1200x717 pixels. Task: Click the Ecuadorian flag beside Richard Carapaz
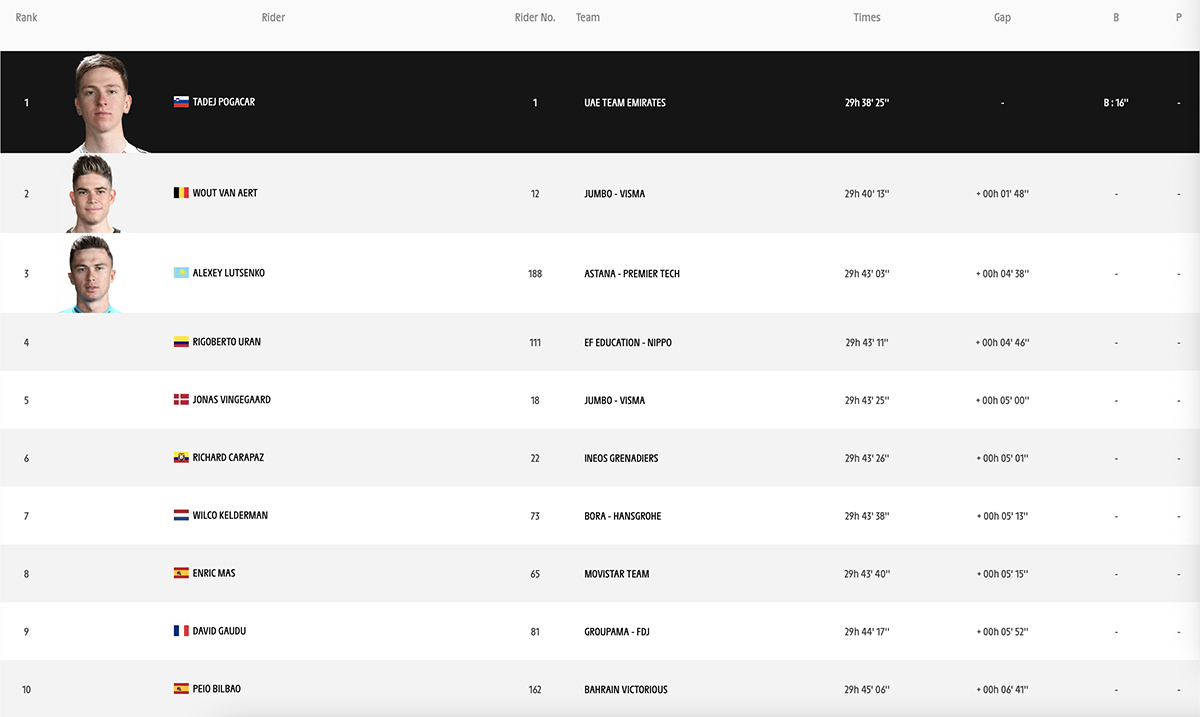coord(181,458)
